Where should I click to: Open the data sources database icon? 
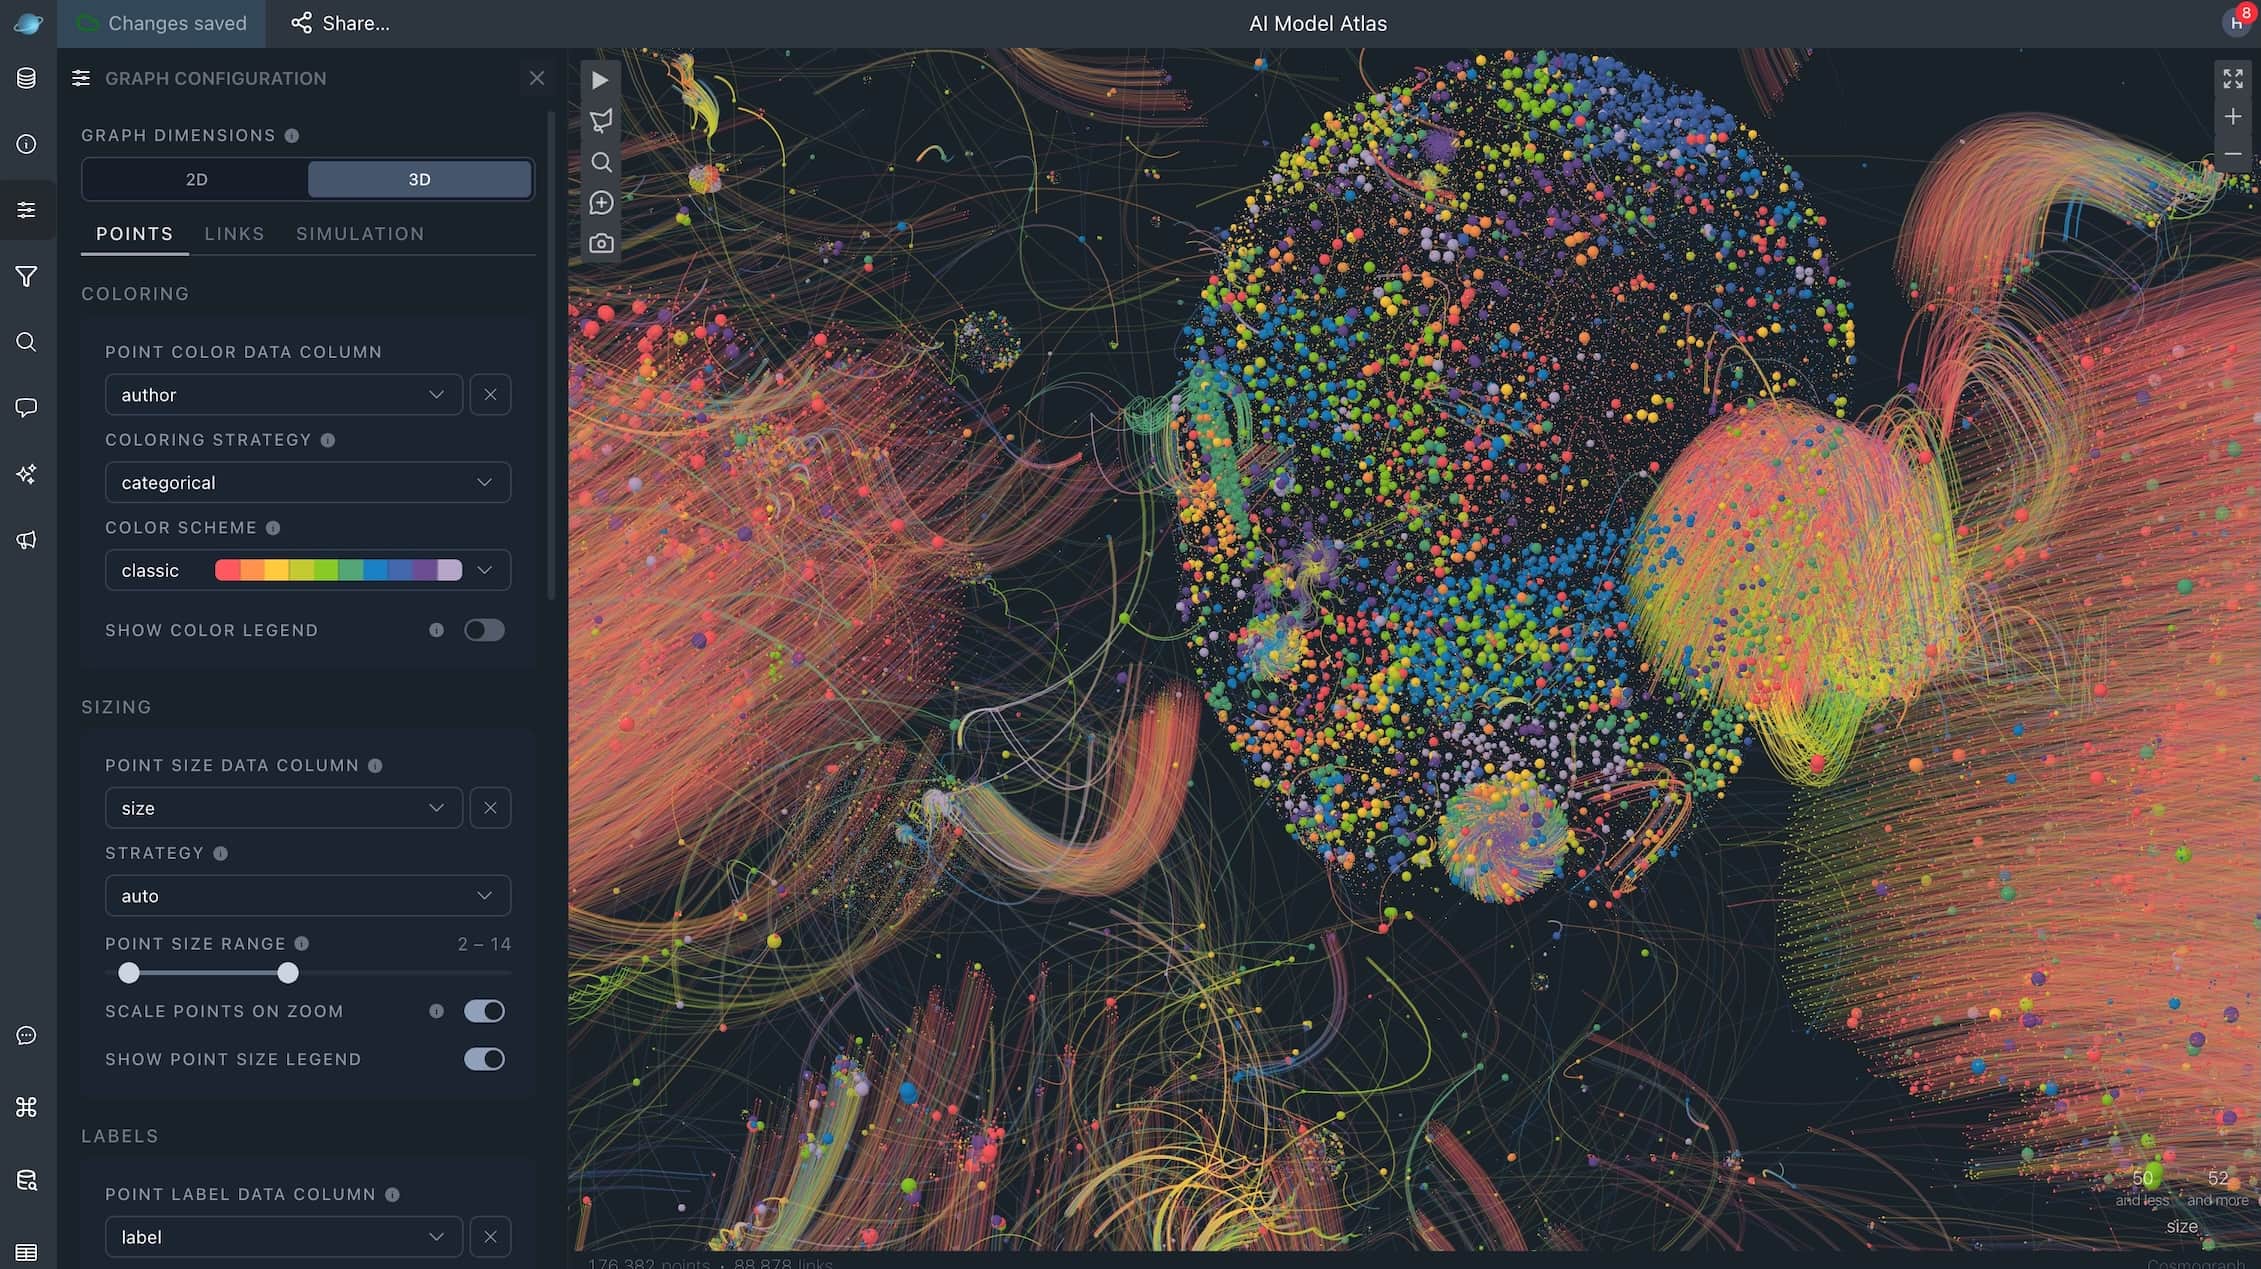point(27,78)
